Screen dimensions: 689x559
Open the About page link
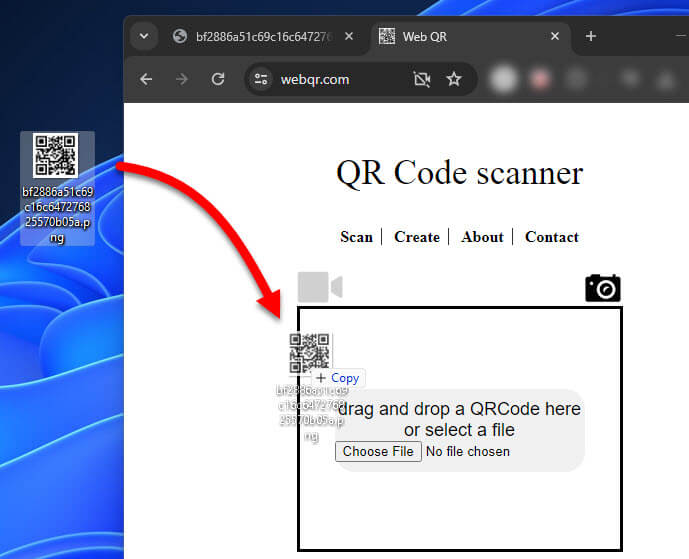click(x=482, y=237)
